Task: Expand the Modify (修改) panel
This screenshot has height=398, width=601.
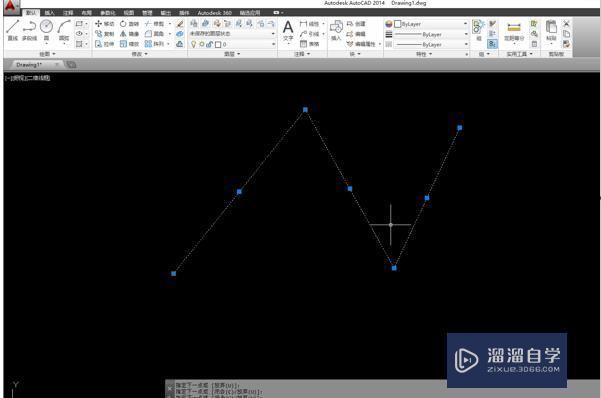Action: [140, 54]
